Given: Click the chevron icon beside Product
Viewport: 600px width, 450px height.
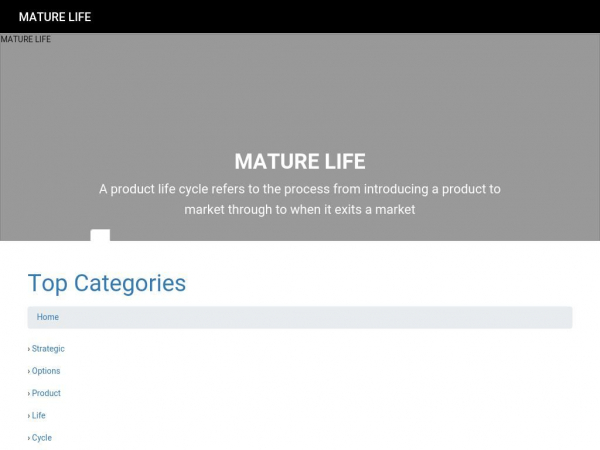Looking at the screenshot, I should coord(29,393).
